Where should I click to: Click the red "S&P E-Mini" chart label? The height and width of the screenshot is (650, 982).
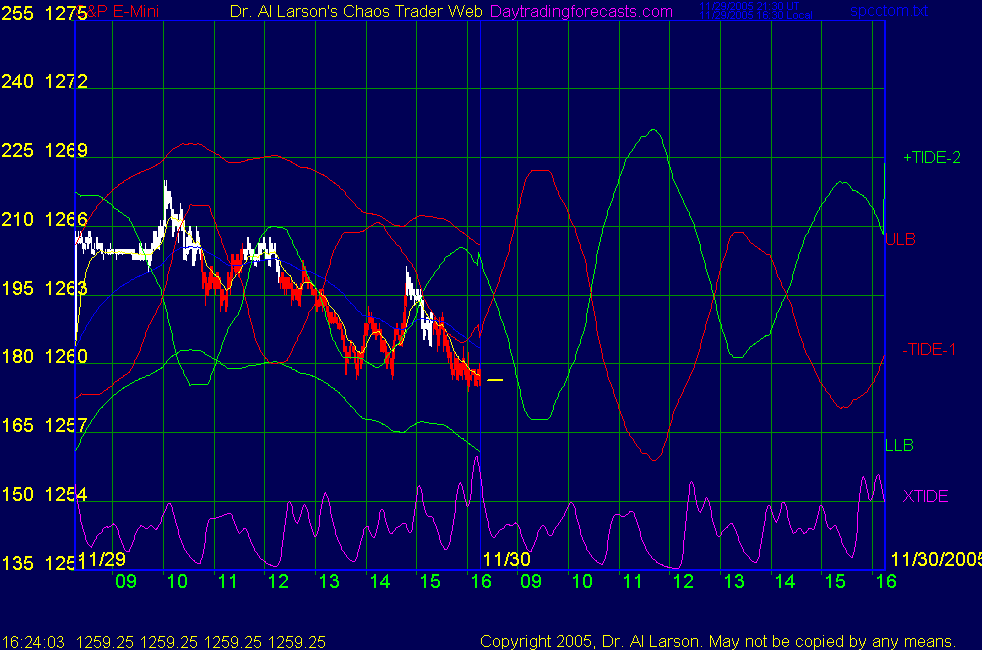click(x=119, y=11)
